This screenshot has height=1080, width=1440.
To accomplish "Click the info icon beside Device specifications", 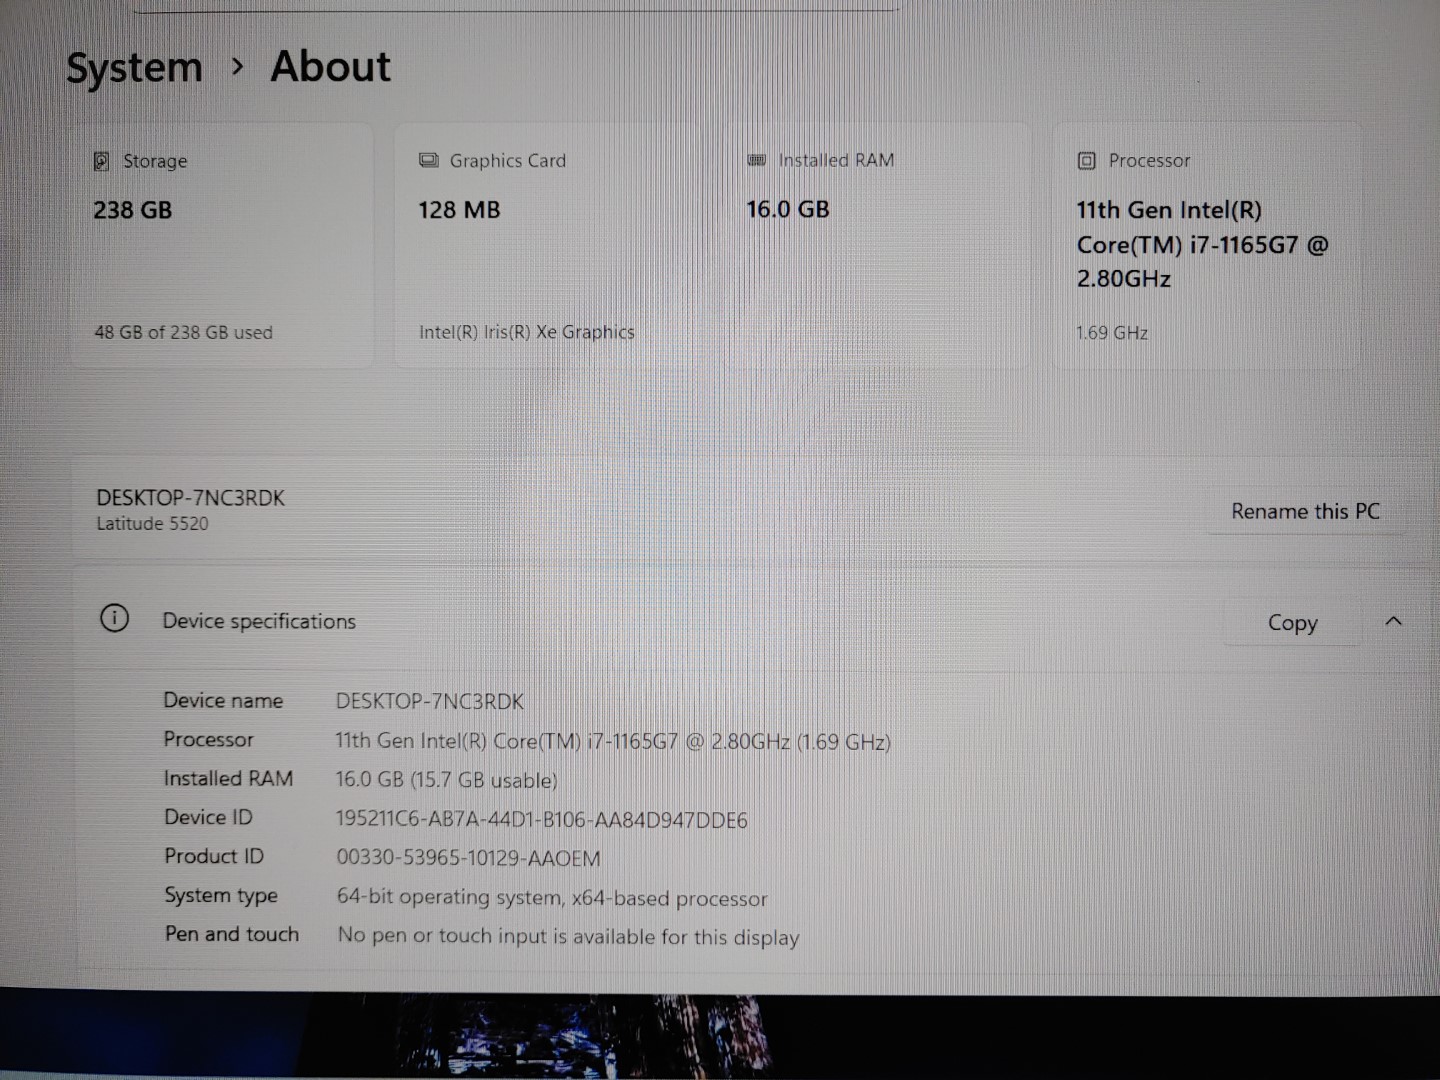I will click(x=115, y=619).
